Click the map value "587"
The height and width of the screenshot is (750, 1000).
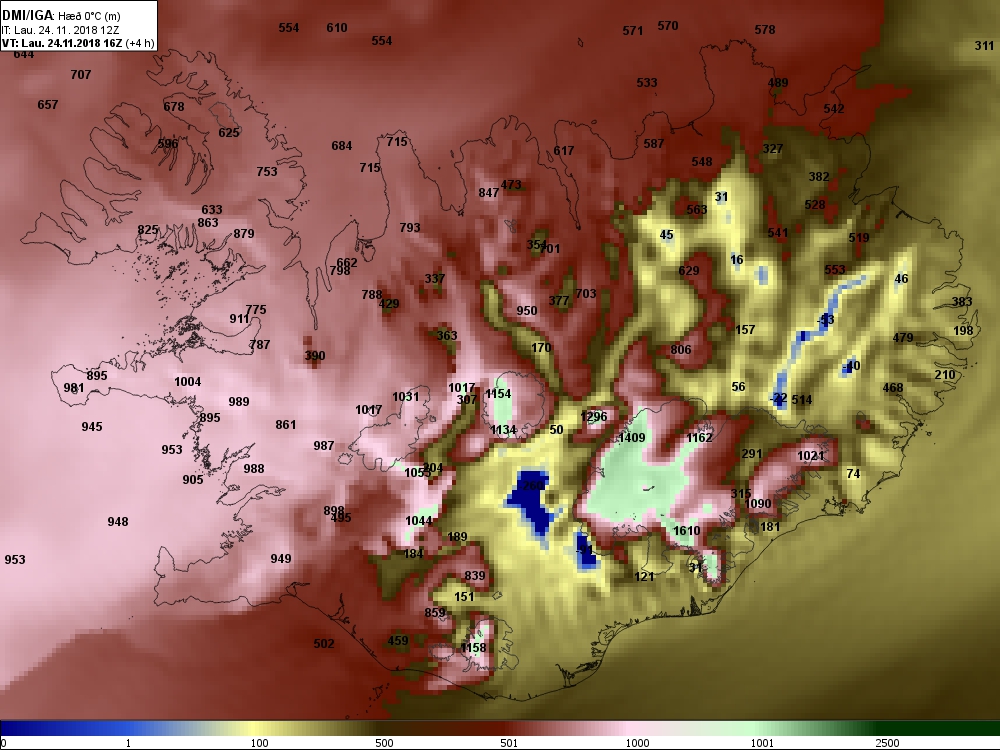pyautogui.click(x=653, y=143)
